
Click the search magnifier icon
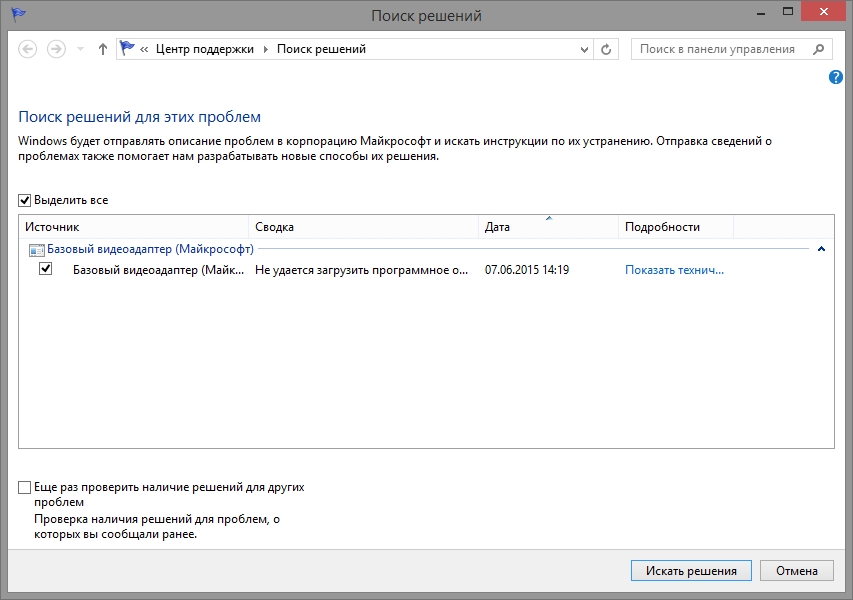818,50
